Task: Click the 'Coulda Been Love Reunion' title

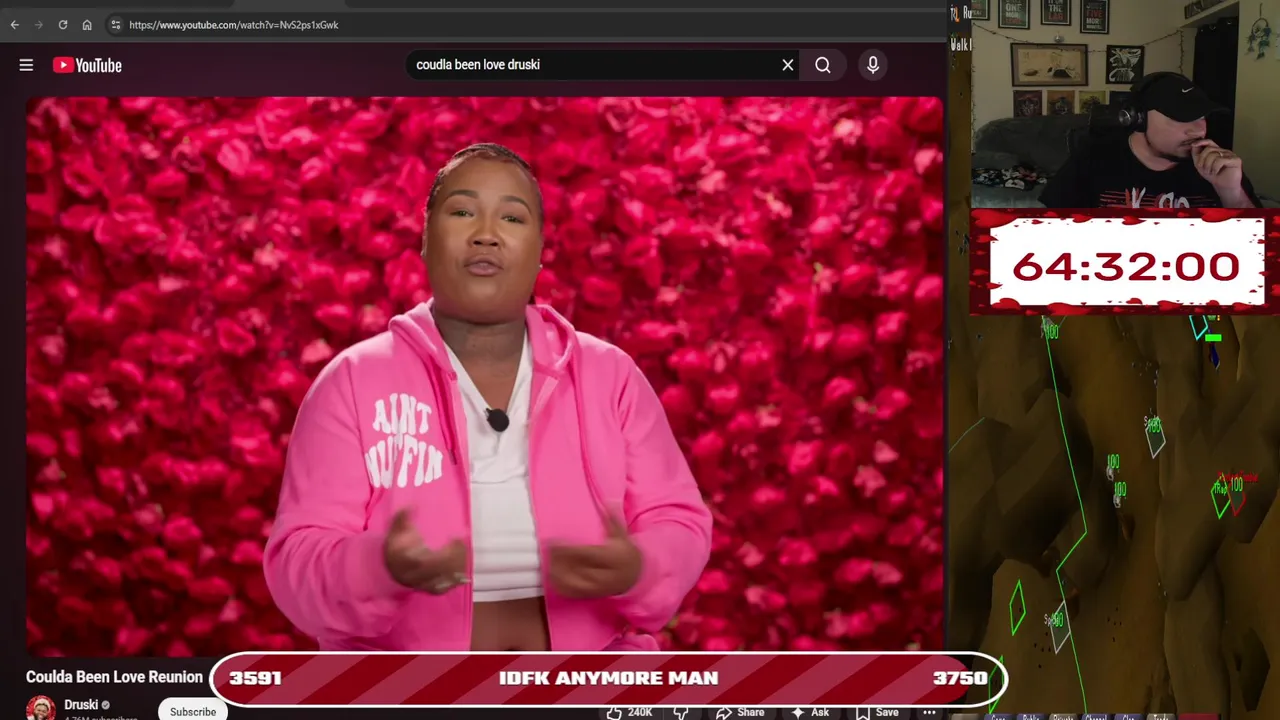Action: (x=114, y=677)
